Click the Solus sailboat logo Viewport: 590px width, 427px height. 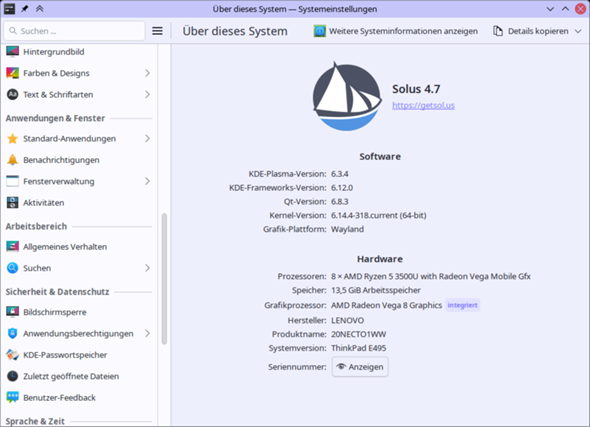pyautogui.click(x=347, y=97)
